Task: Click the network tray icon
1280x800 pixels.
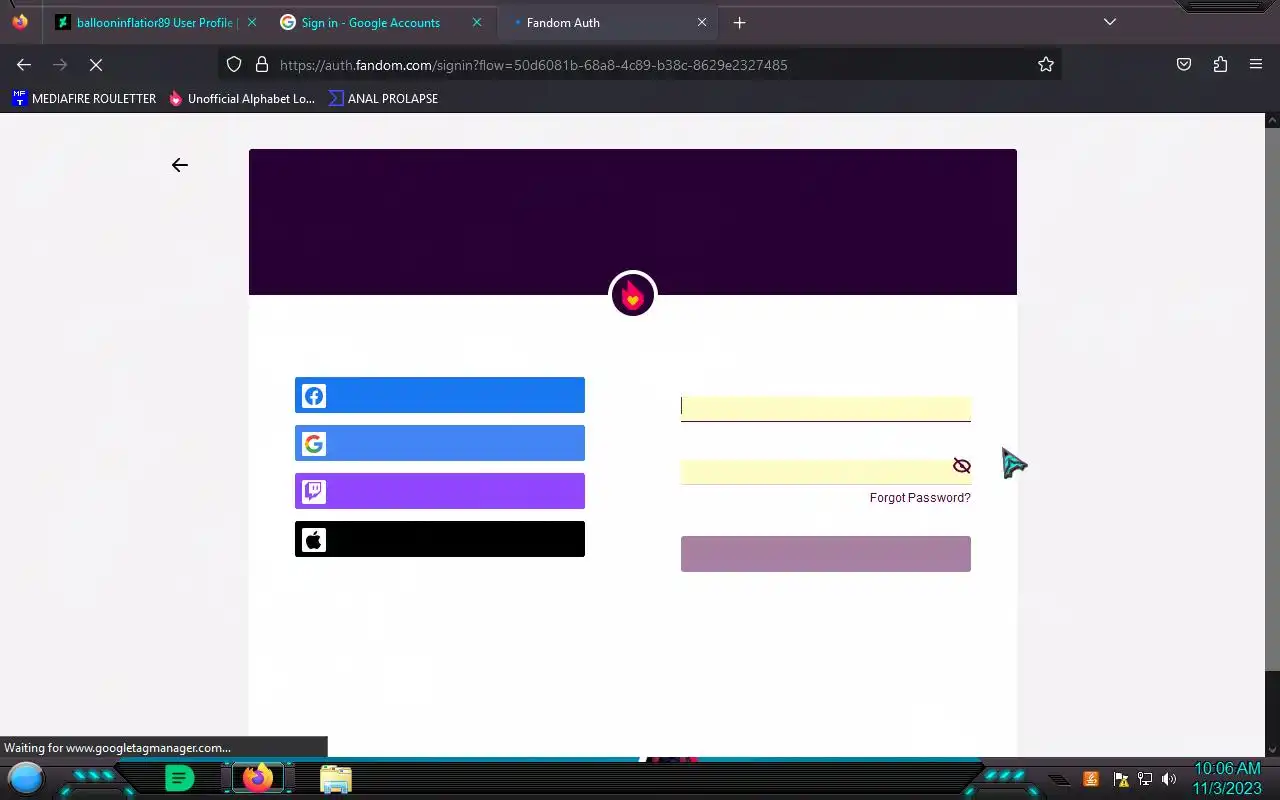Action: [x=1145, y=779]
